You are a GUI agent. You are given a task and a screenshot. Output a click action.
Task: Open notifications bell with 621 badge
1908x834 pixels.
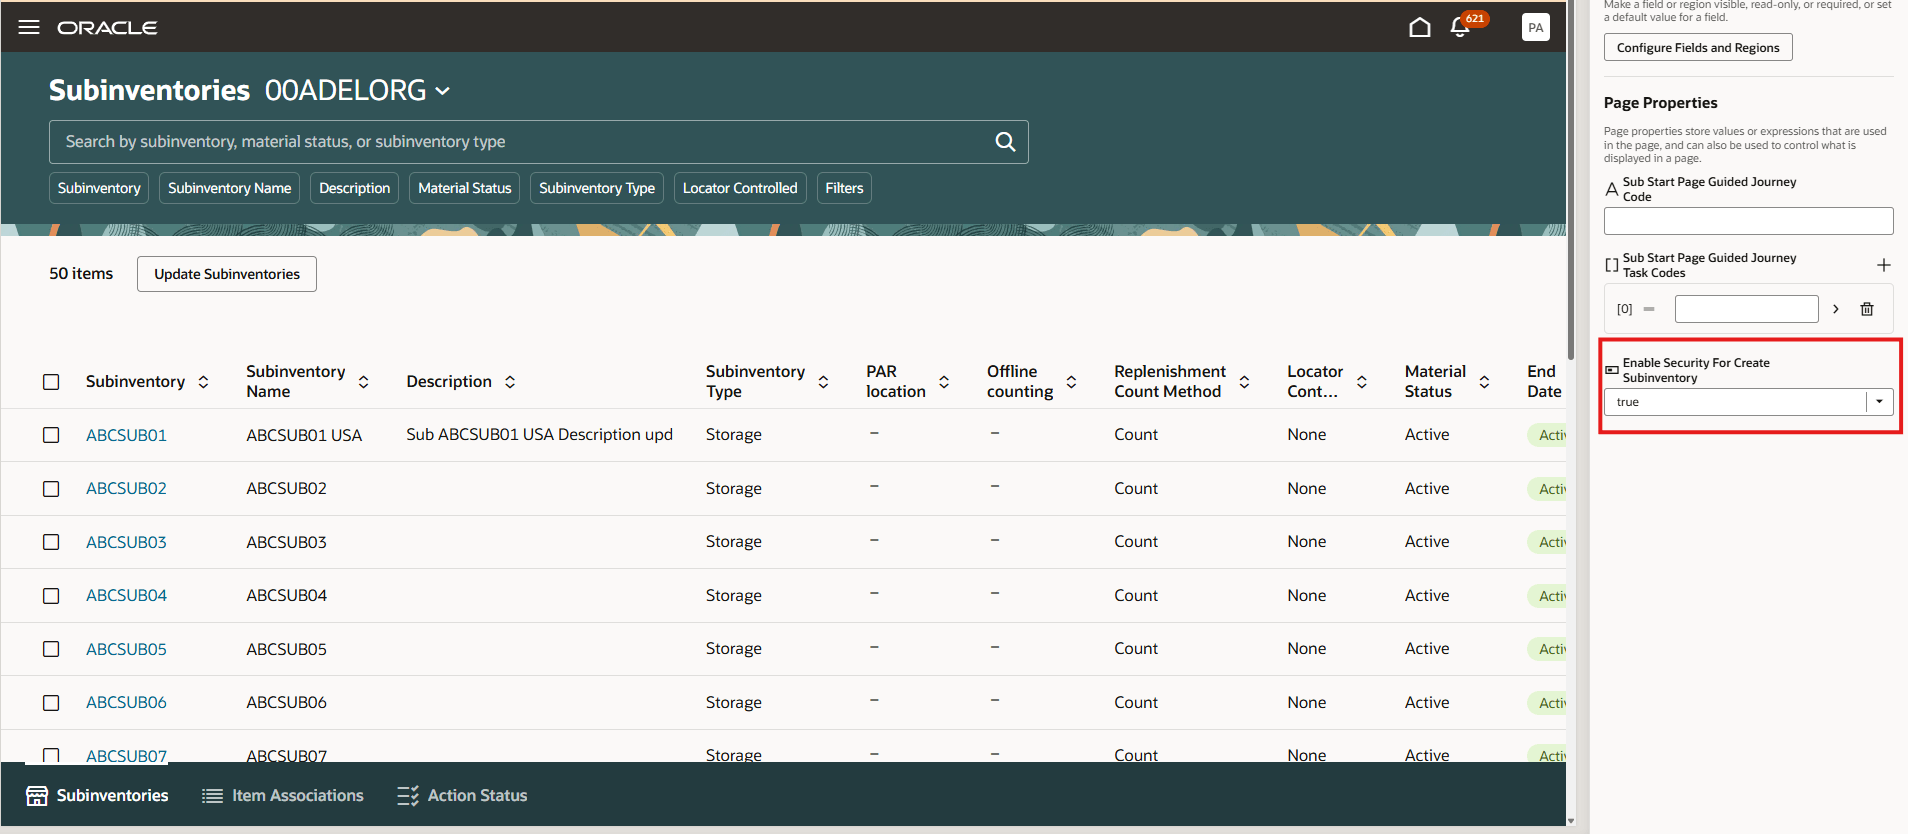1460,27
